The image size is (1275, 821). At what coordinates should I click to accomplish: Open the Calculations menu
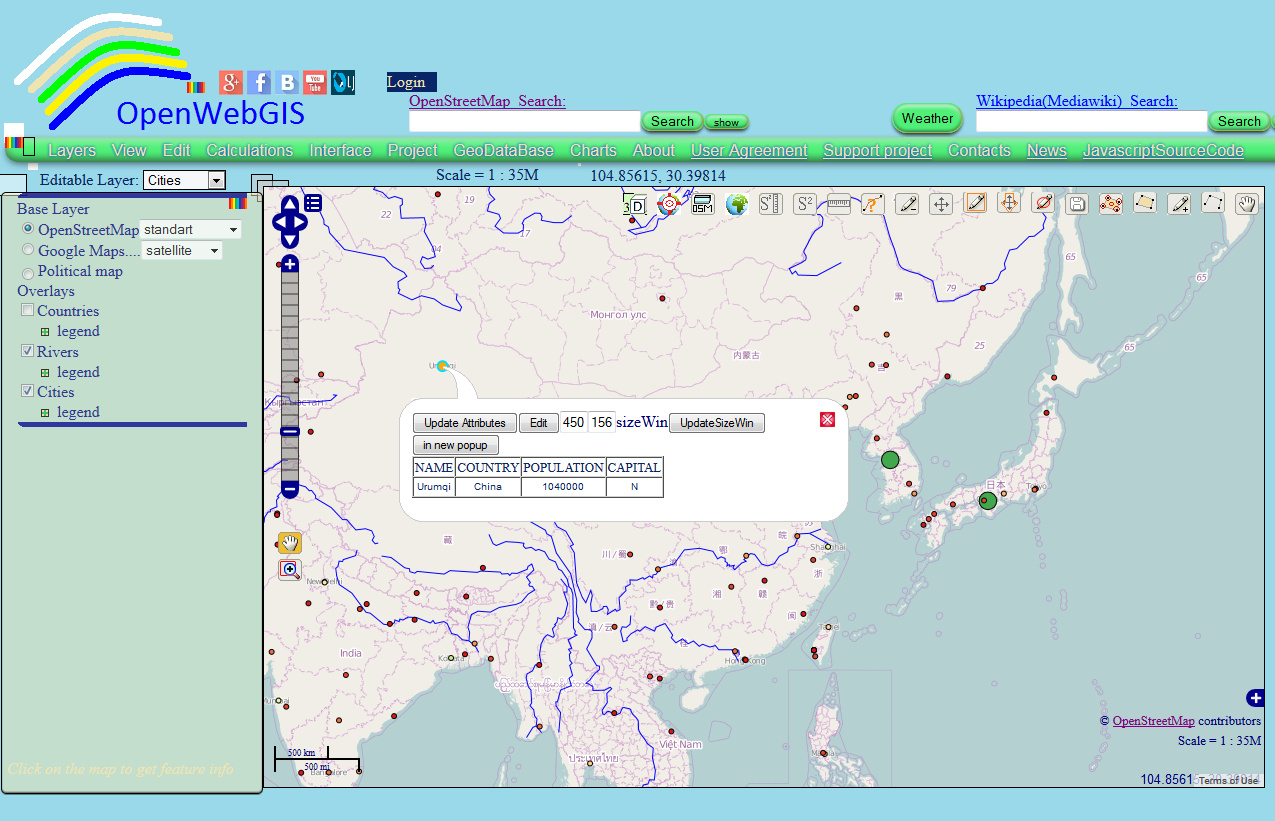coord(249,150)
